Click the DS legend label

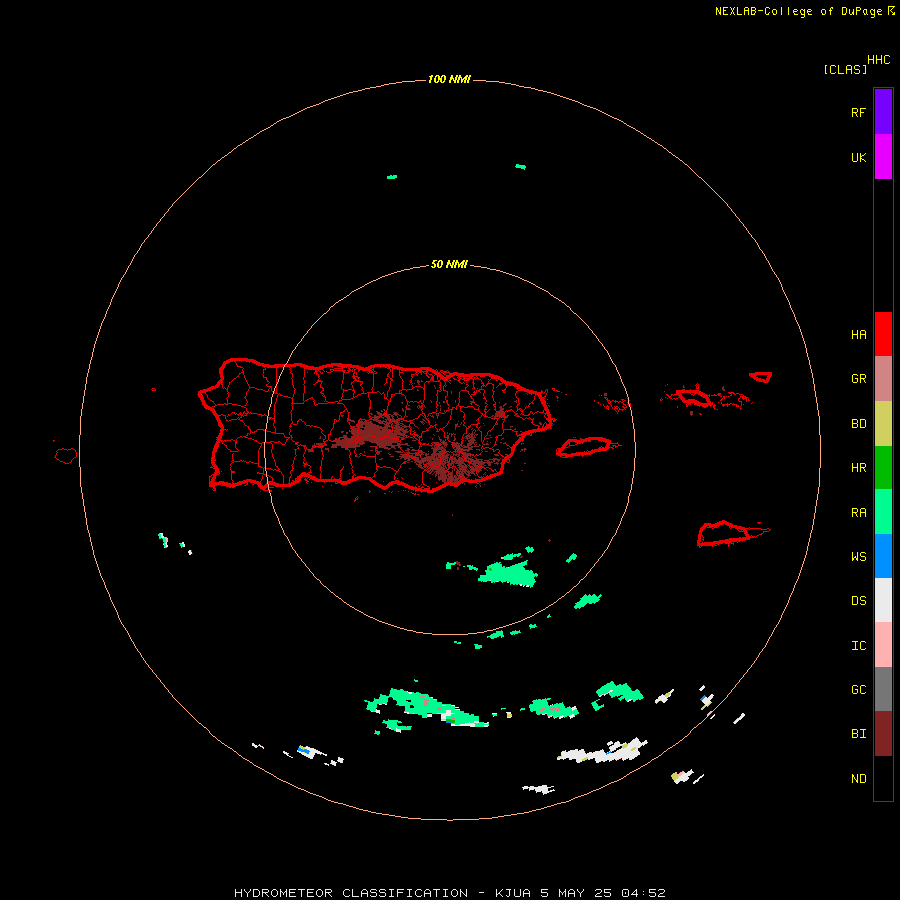(858, 601)
